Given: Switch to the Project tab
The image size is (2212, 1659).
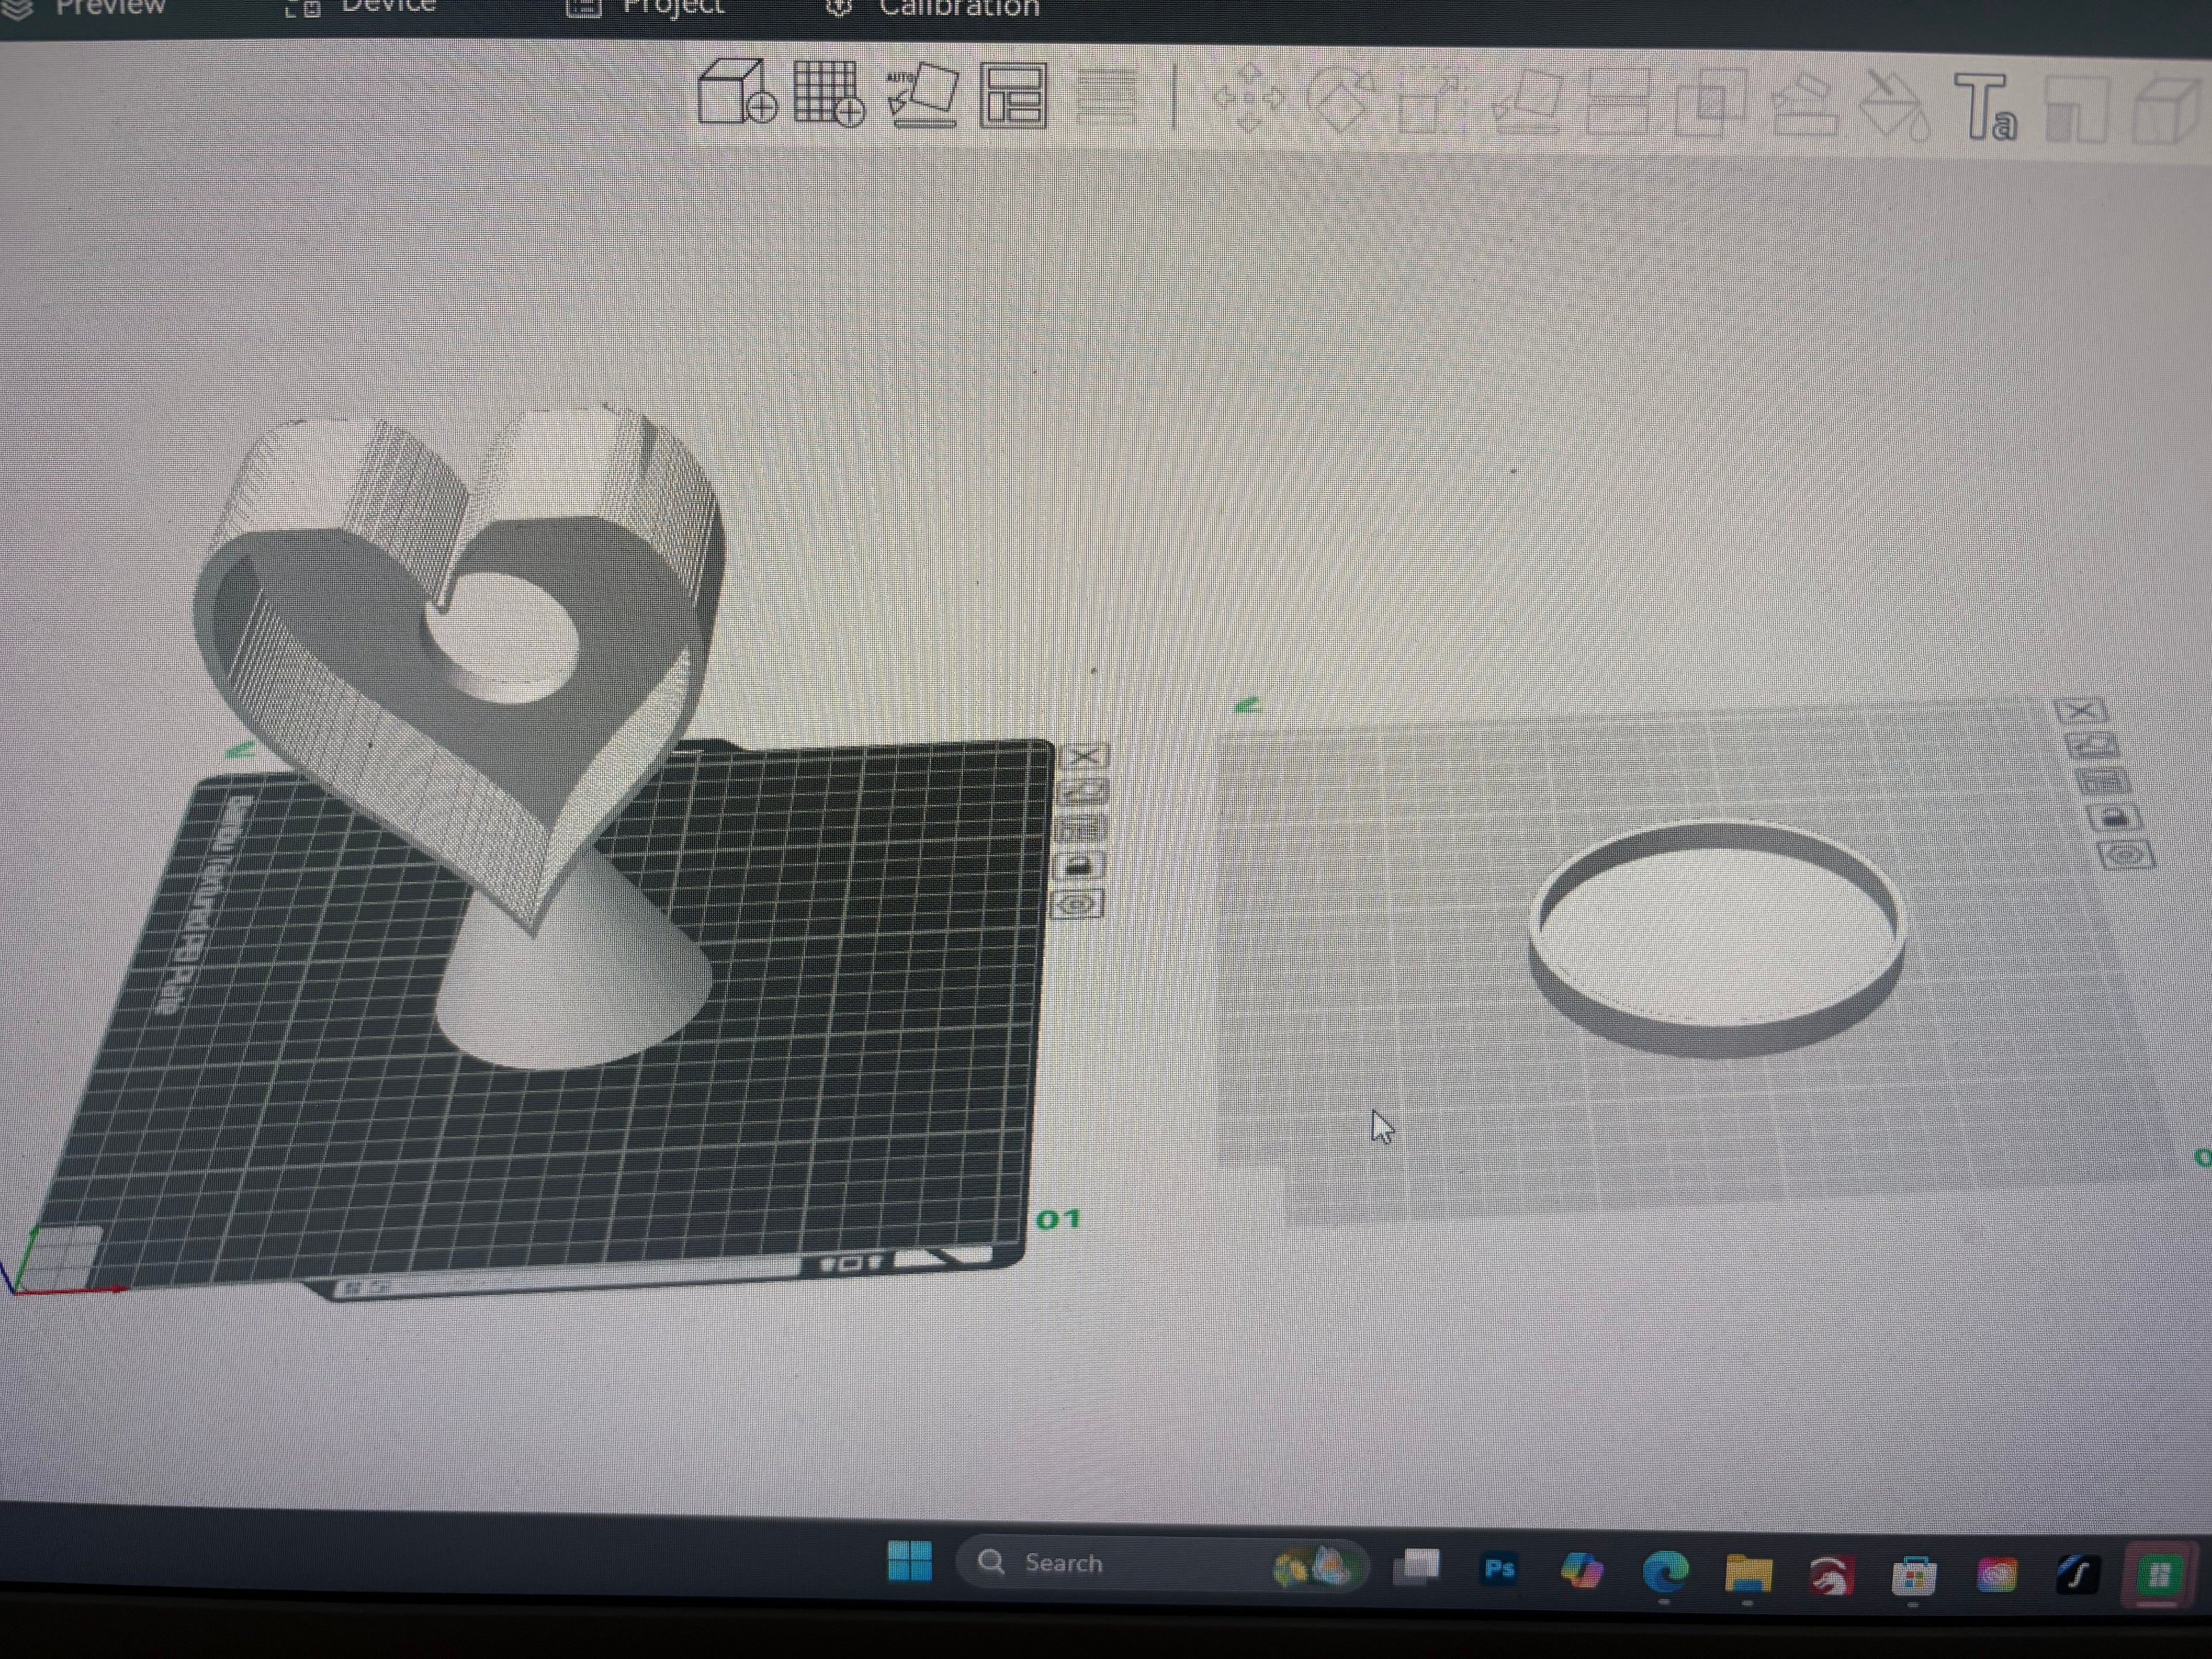Looking at the screenshot, I should click(x=645, y=8).
